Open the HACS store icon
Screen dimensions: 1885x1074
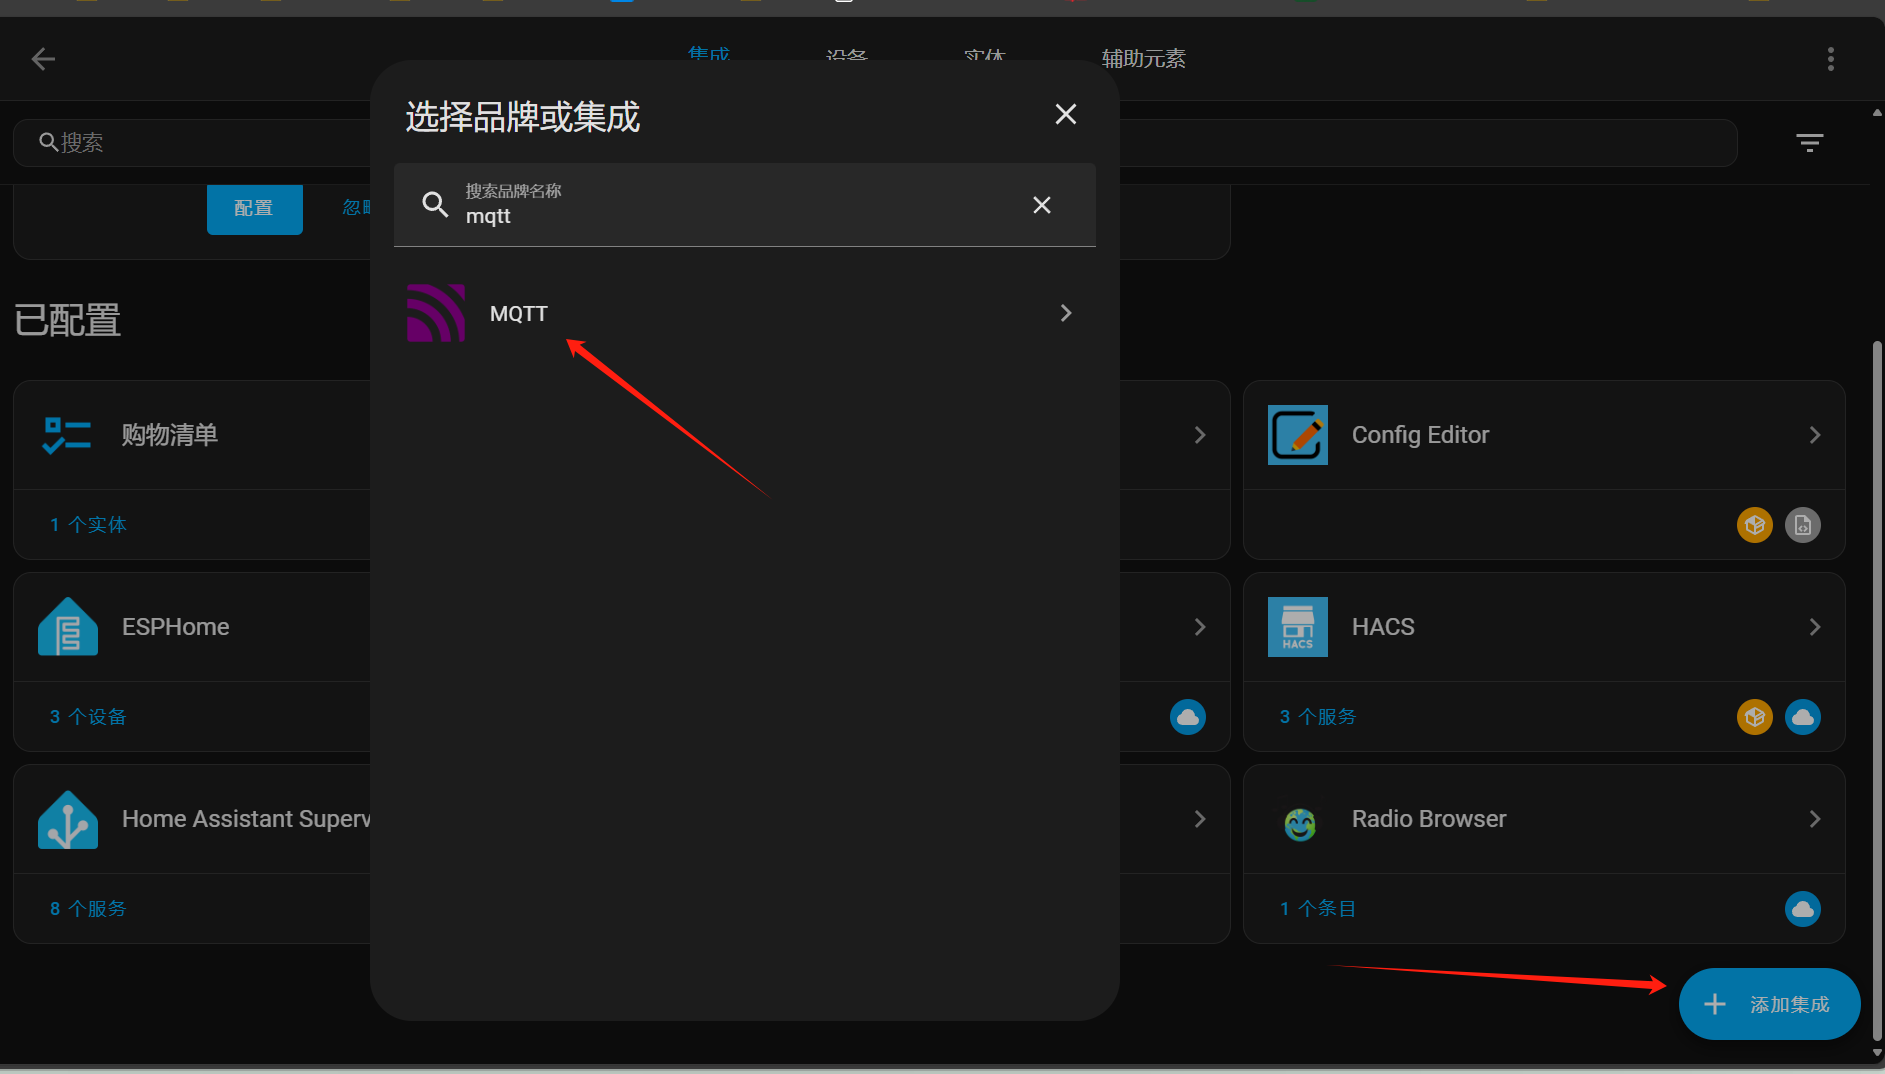[x=1298, y=627]
